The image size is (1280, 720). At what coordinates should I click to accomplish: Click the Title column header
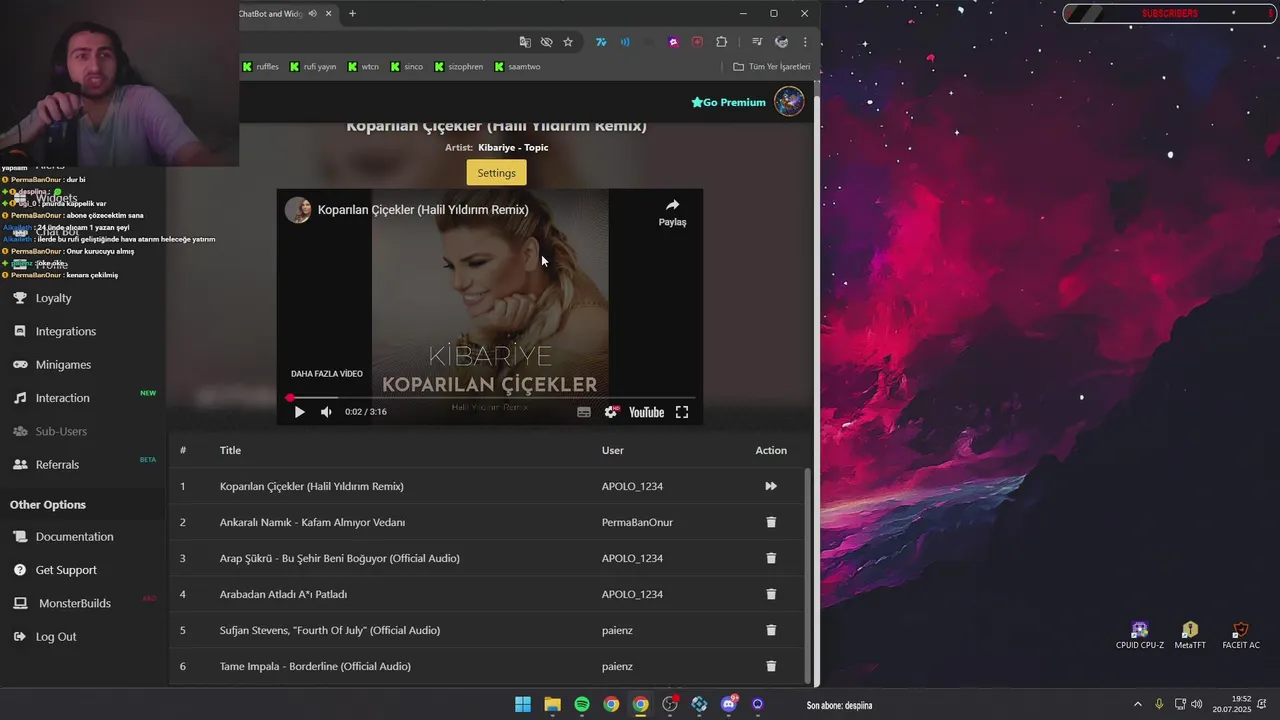[x=230, y=450]
